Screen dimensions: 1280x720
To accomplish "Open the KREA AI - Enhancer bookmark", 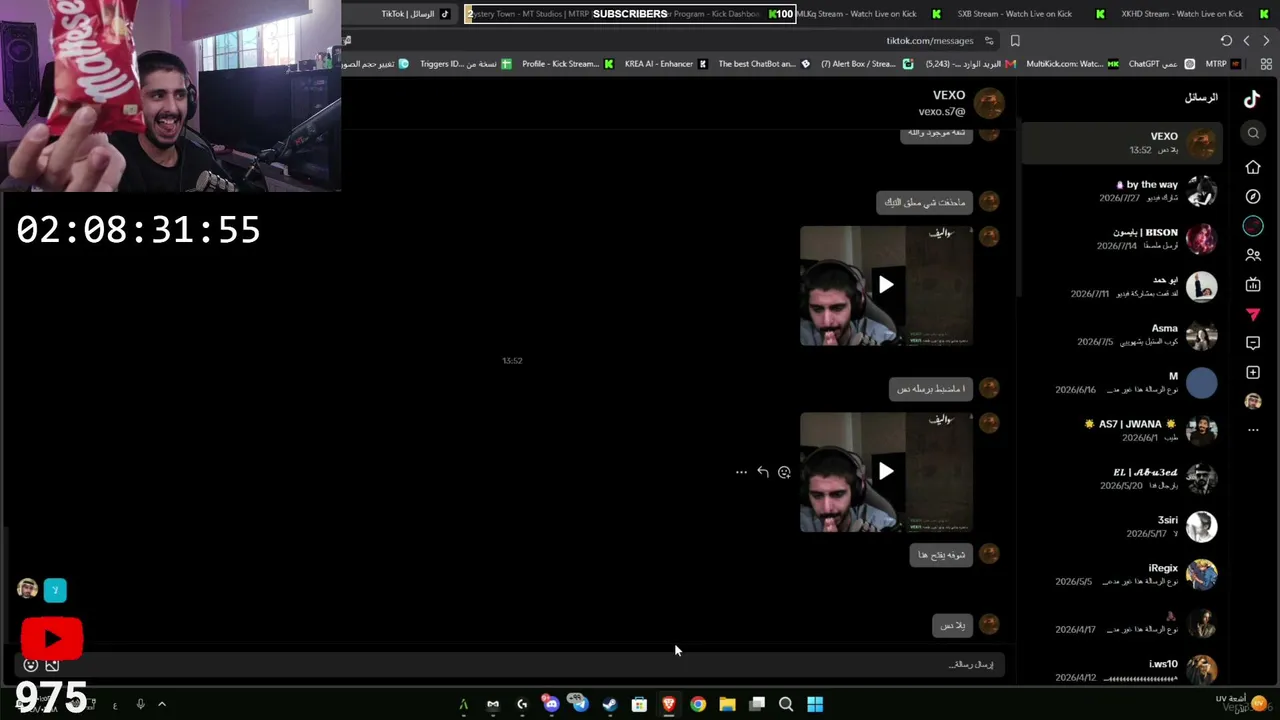I will point(666,64).
